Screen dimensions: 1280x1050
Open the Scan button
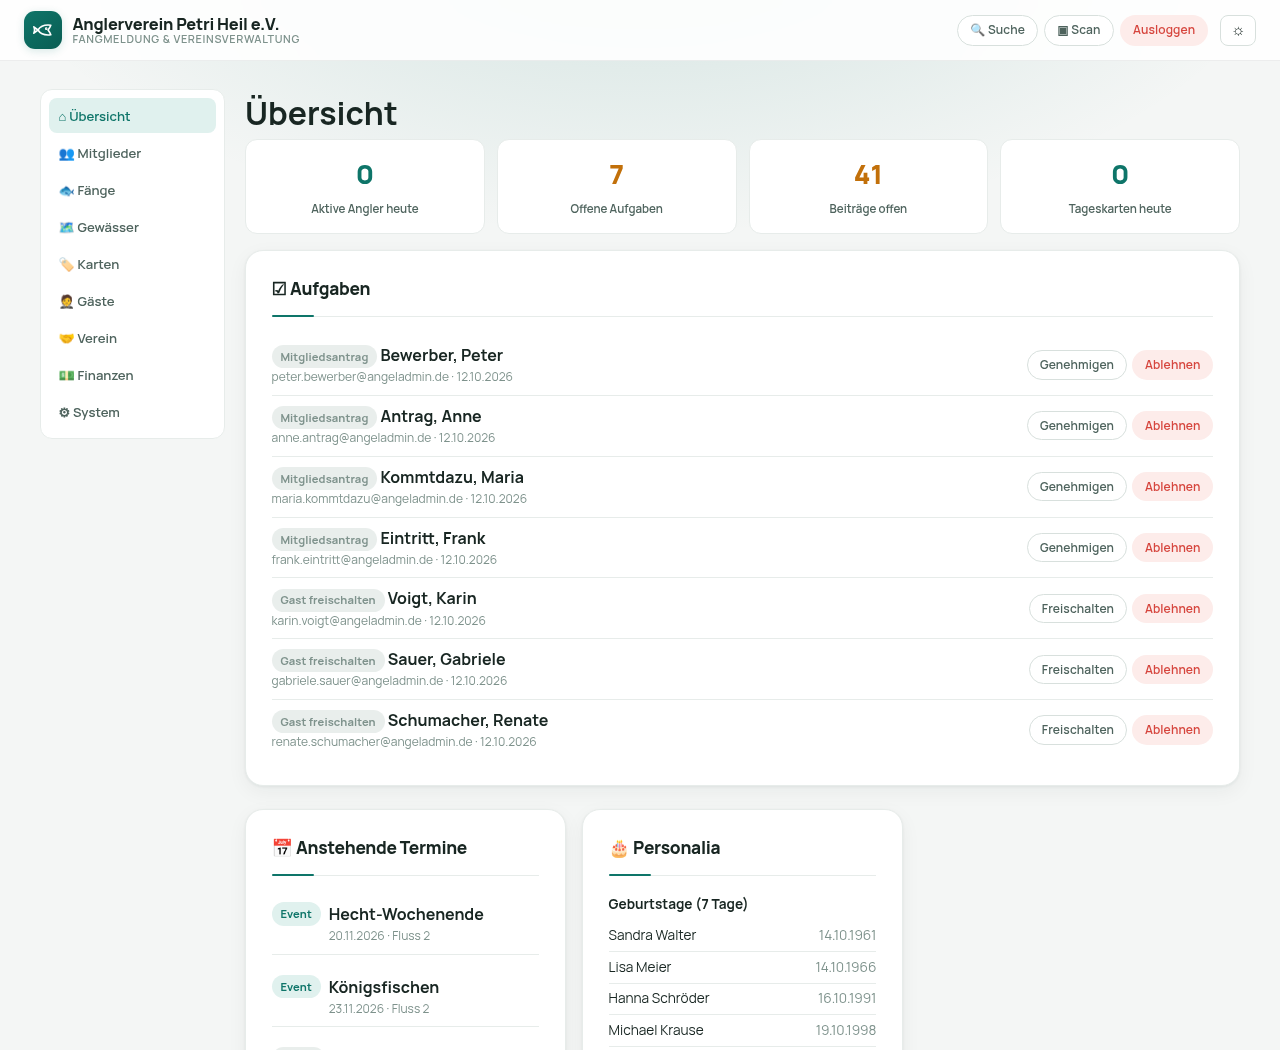pyautogui.click(x=1079, y=30)
